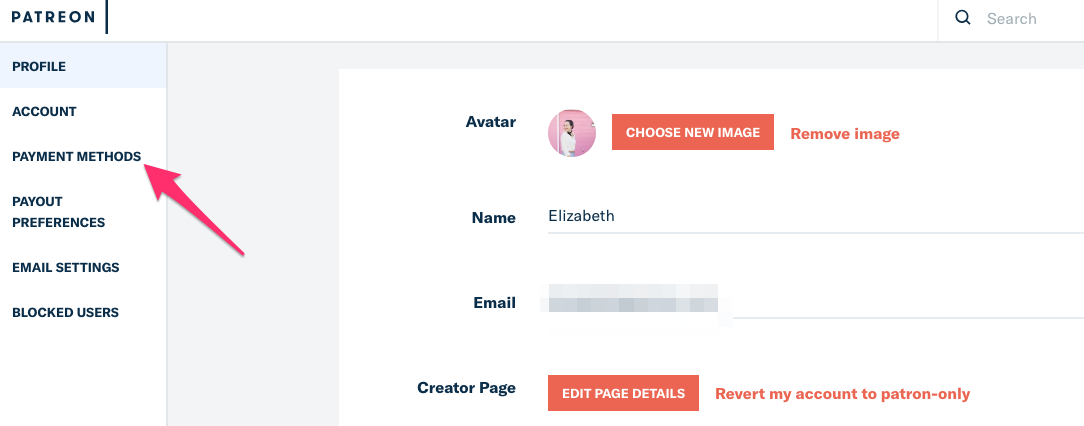Click the Patreon logo
Viewport: 1084px width, 426px height.
54,18
